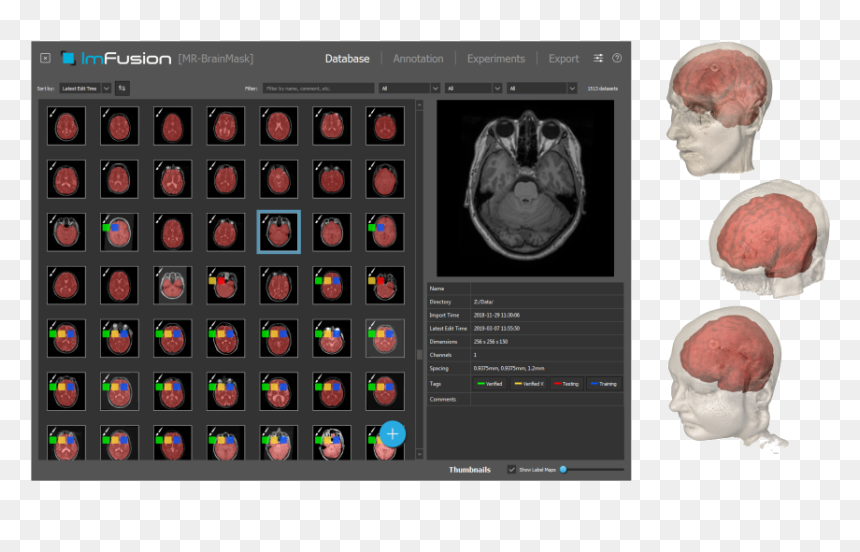Viewport: 860px width, 552px height.
Task: Click the Spacing value 0.9375mm
Action: [509, 368]
